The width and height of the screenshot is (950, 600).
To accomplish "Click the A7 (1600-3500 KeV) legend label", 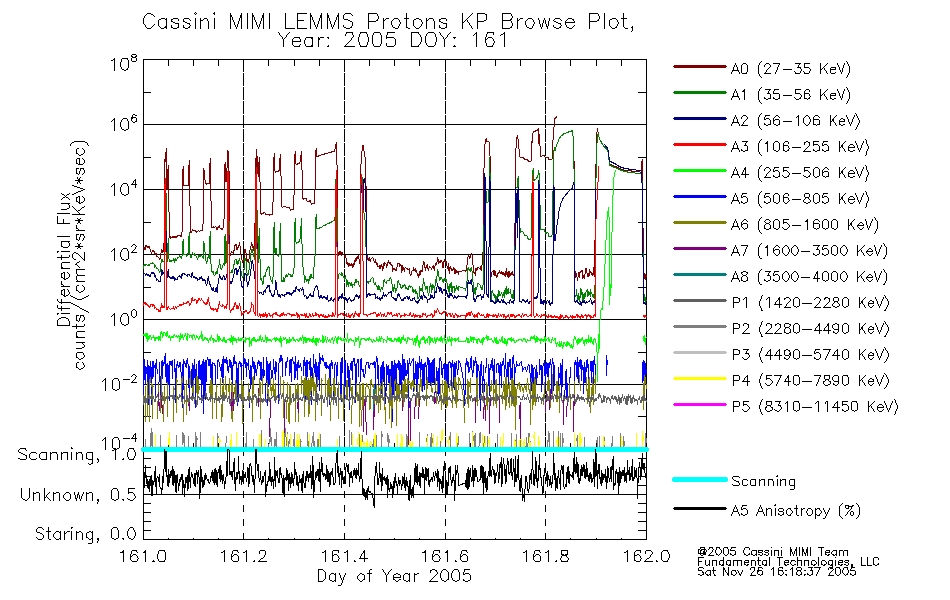I will click(809, 251).
